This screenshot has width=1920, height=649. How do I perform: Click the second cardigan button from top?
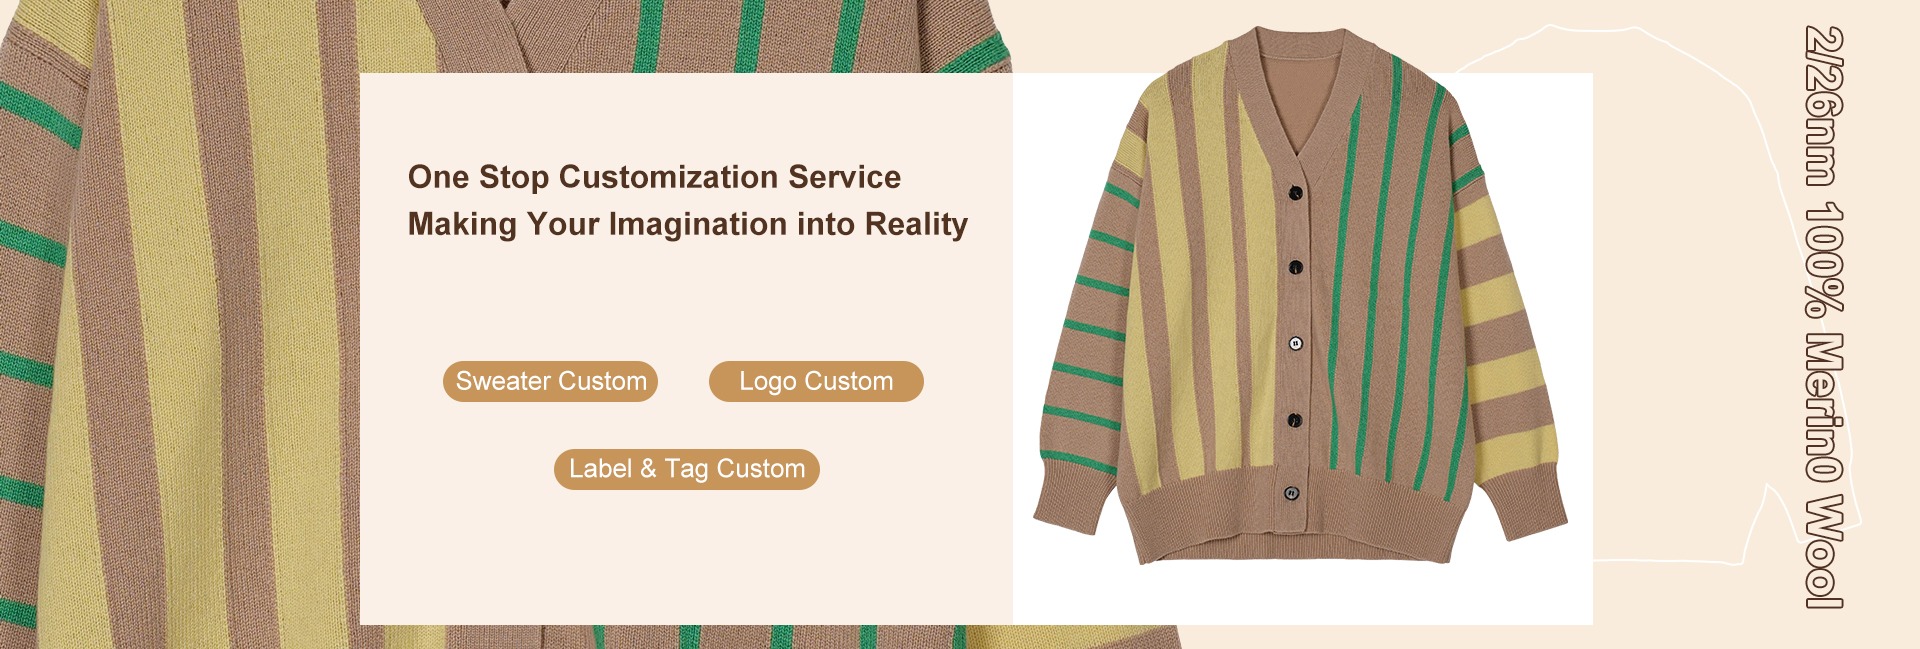(1296, 267)
